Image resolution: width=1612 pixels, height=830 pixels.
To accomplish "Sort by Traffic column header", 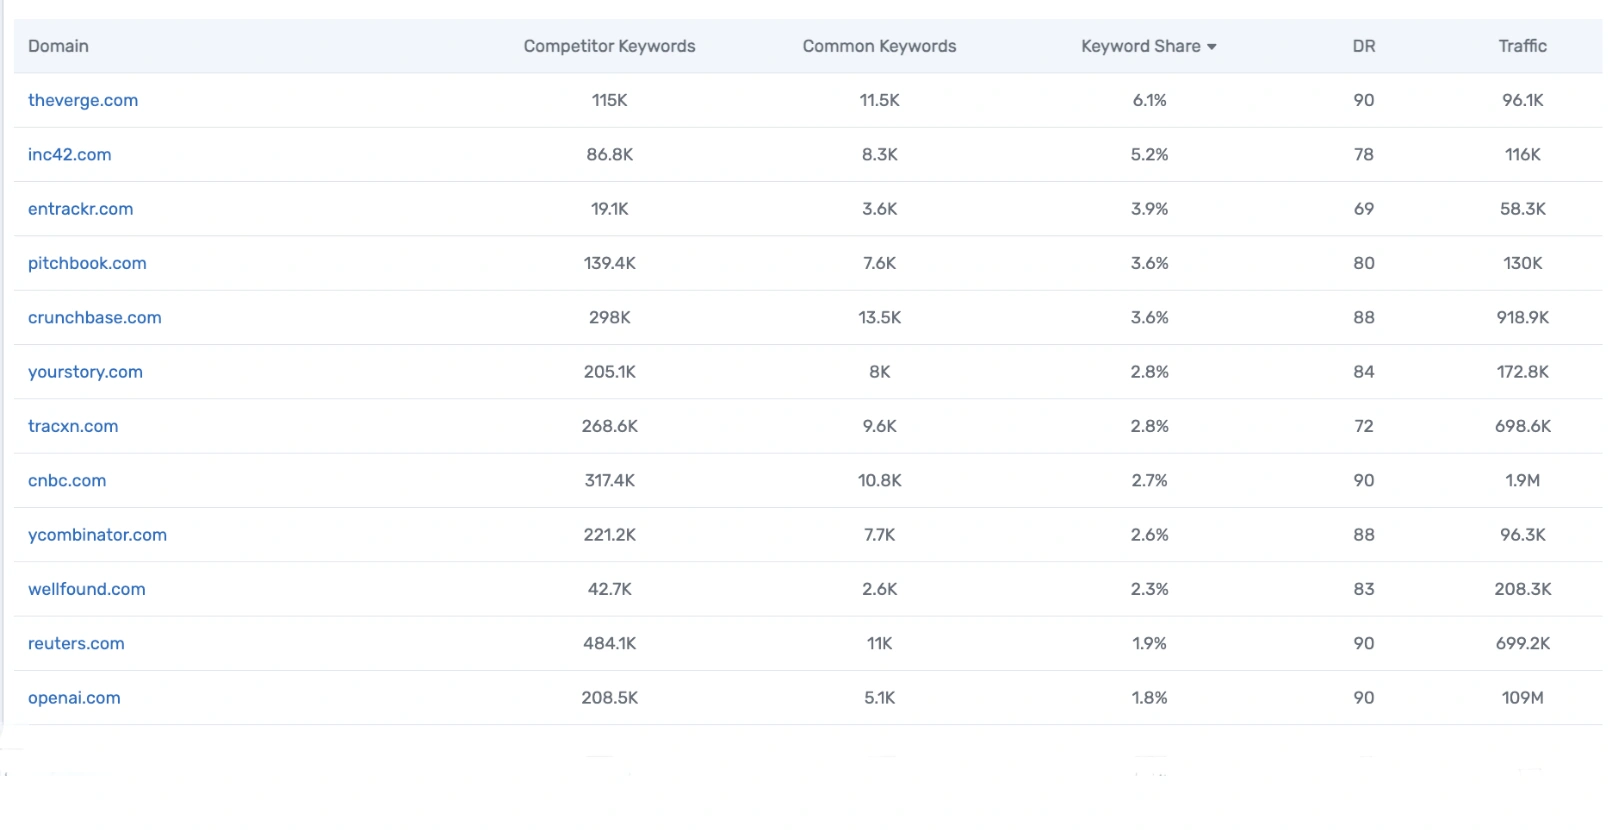I will point(1522,46).
